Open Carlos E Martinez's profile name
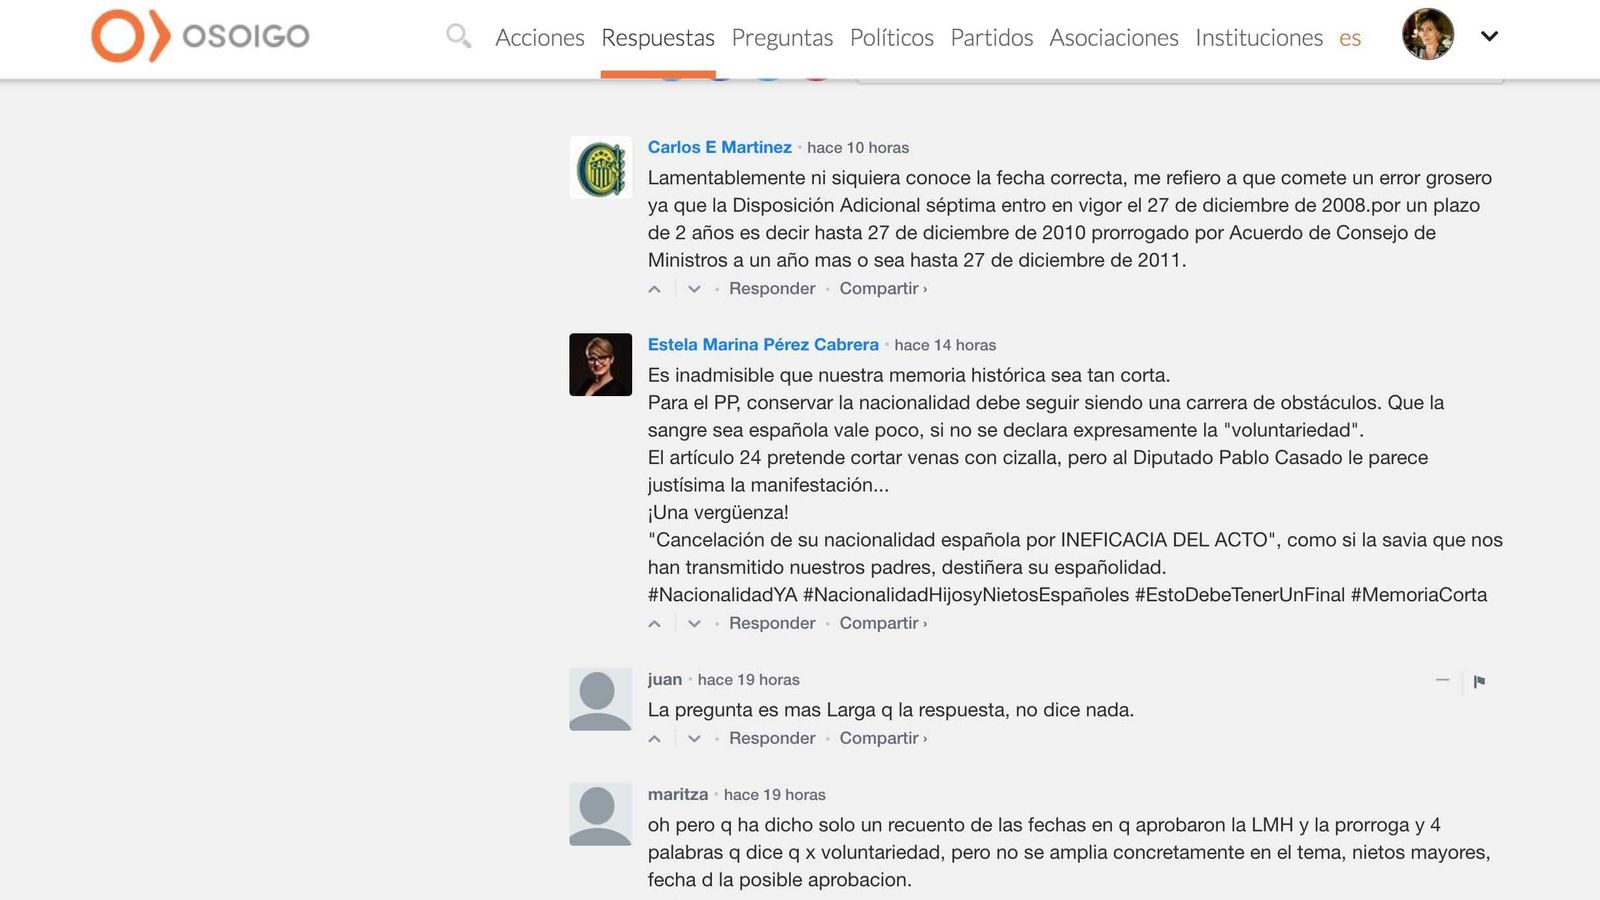The height and width of the screenshot is (900, 1600). click(x=719, y=147)
